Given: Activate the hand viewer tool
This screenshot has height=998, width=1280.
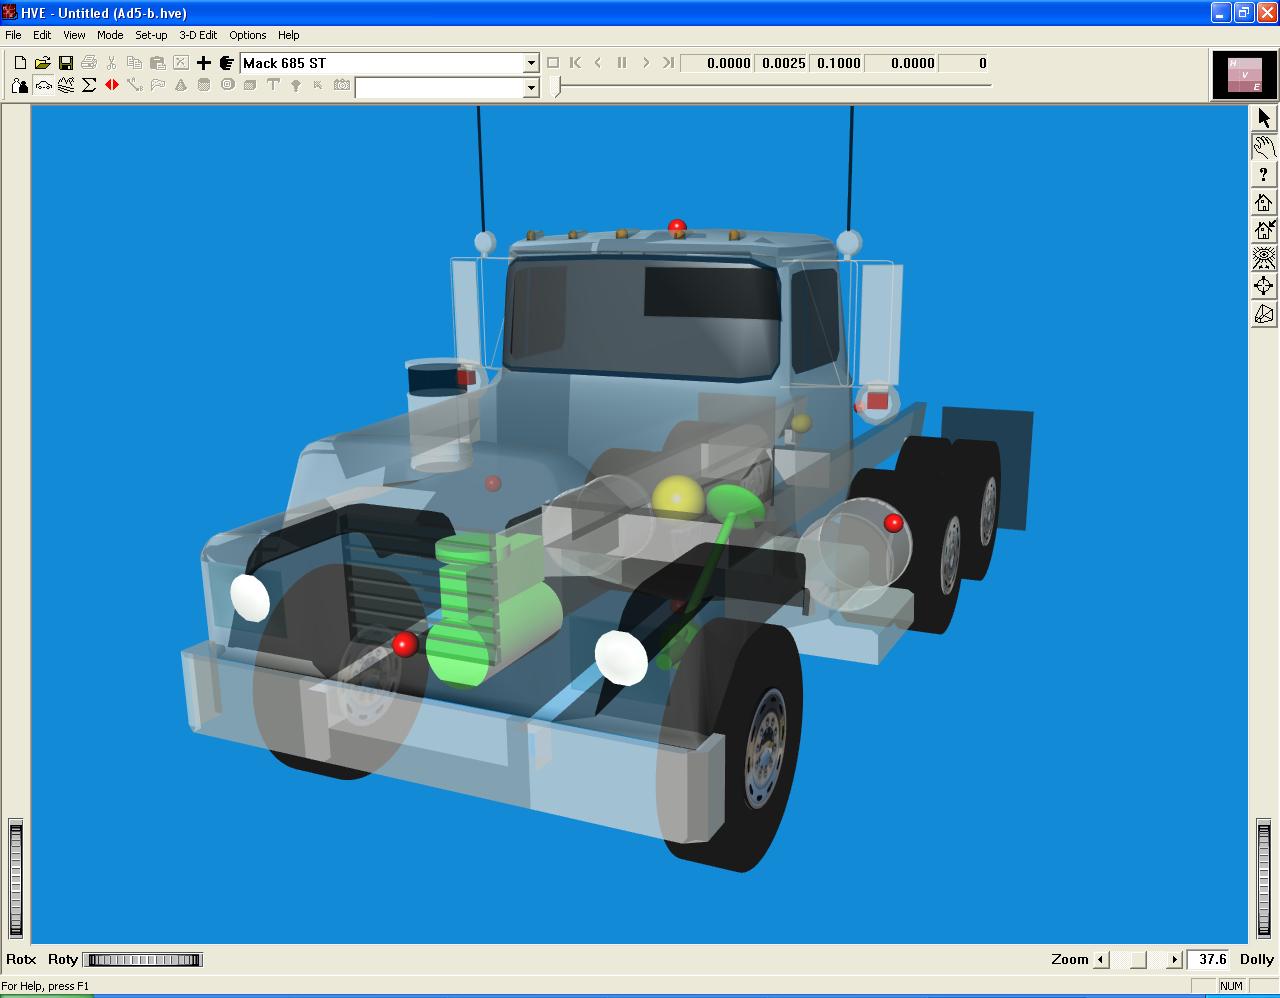Looking at the screenshot, I should click(x=1264, y=147).
